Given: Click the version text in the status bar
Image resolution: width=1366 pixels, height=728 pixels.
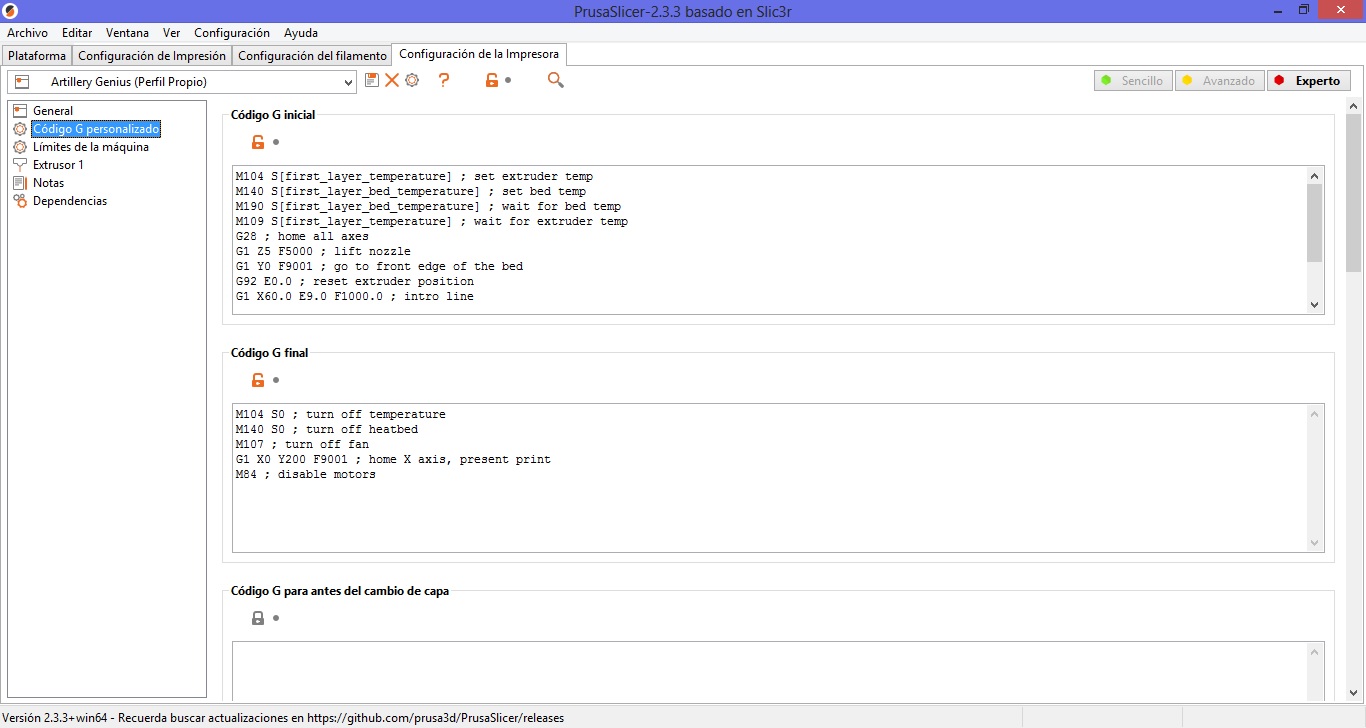Looking at the screenshot, I should pyautogui.click(x=283, y=718).
